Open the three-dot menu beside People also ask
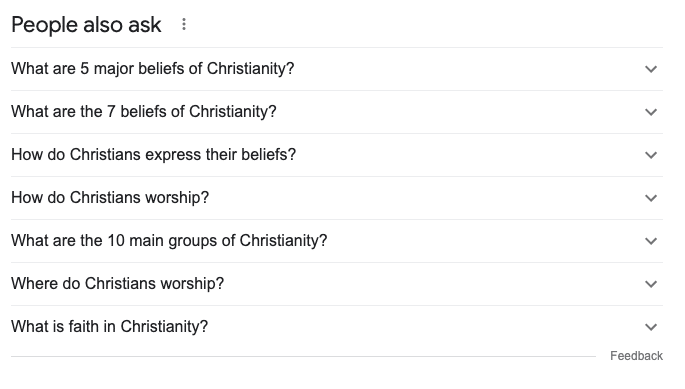The image size is (685, 389). coord(184,24)
